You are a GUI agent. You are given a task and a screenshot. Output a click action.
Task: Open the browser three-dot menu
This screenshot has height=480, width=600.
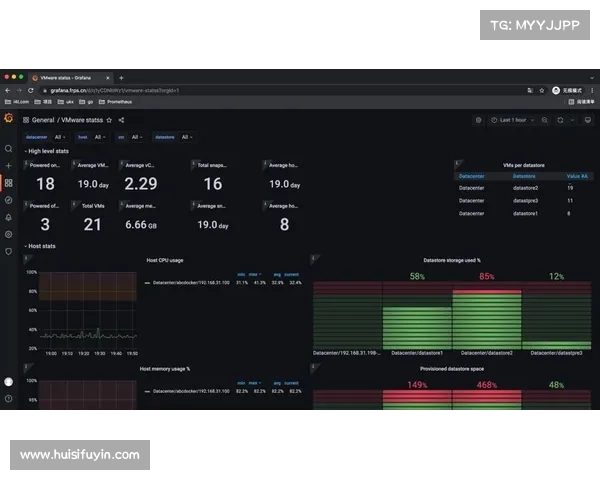(592, 91)
